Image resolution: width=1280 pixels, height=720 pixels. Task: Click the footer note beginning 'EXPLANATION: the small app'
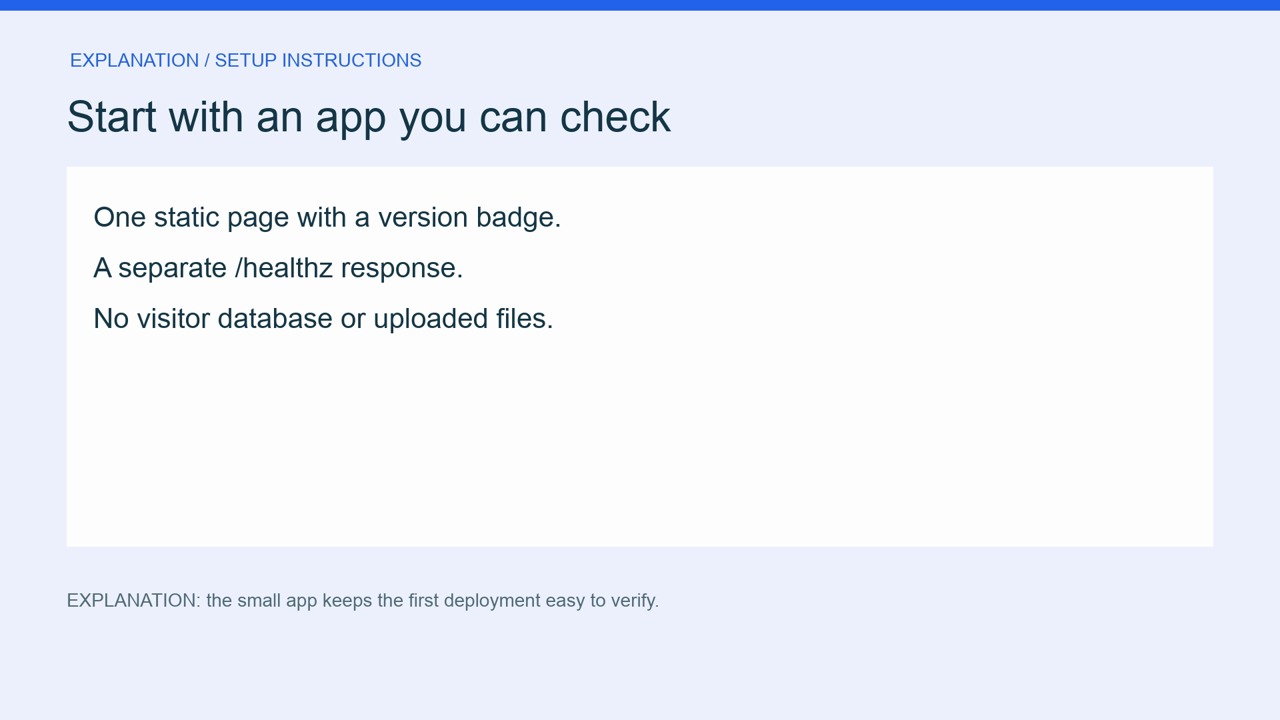tap(362, 600)
